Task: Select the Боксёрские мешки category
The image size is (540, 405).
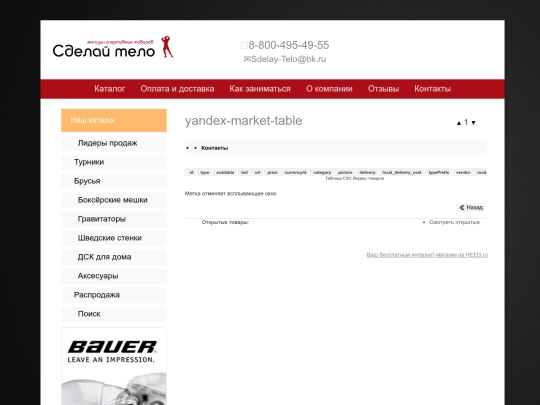Action: pos(114,200)
